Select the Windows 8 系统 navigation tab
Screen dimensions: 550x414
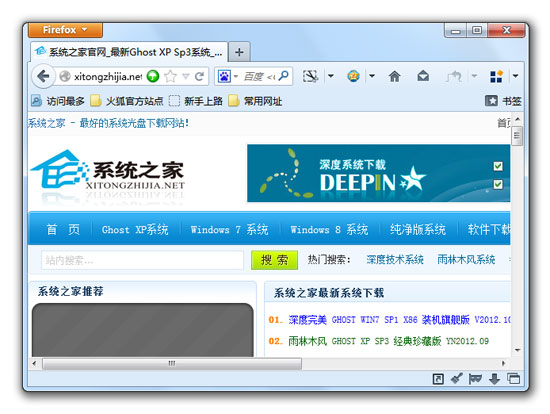(329, 229)
